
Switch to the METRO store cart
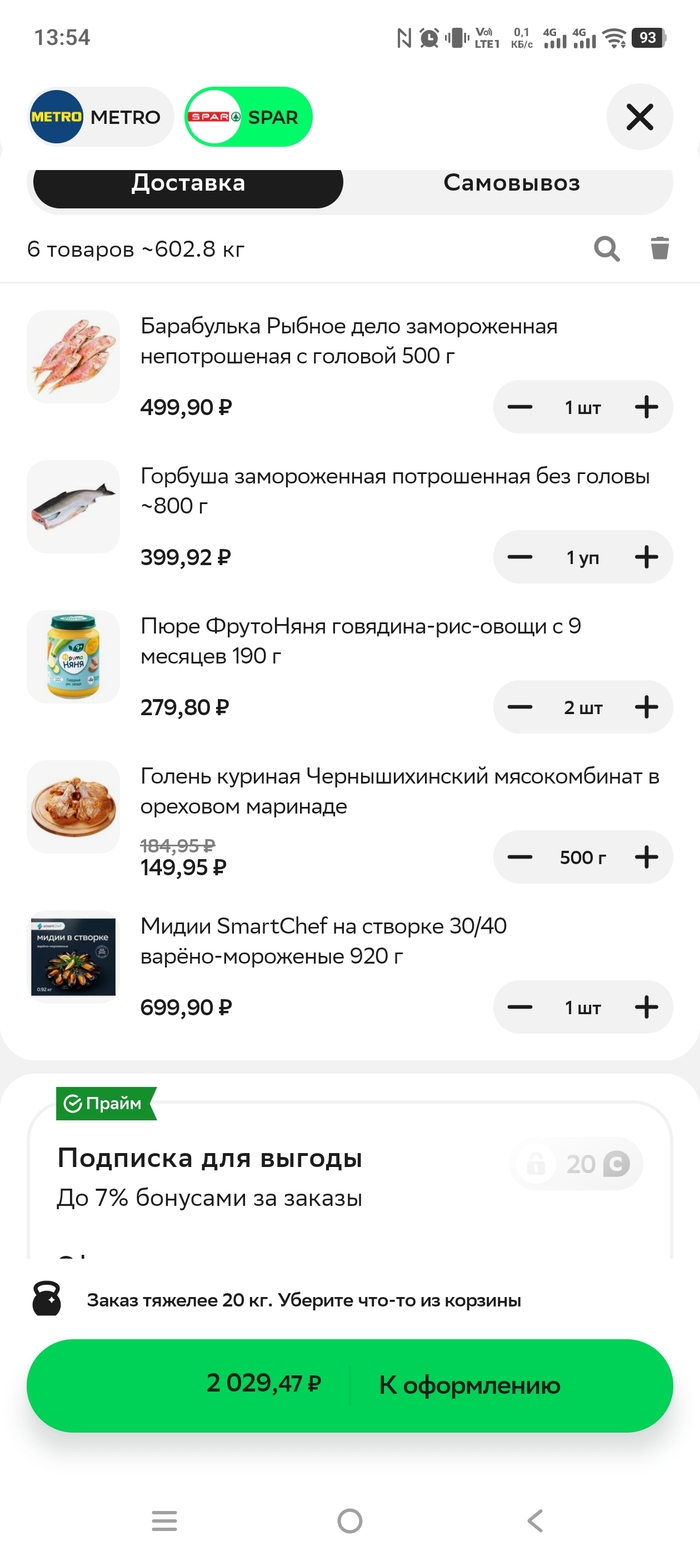tap(98, 117)
